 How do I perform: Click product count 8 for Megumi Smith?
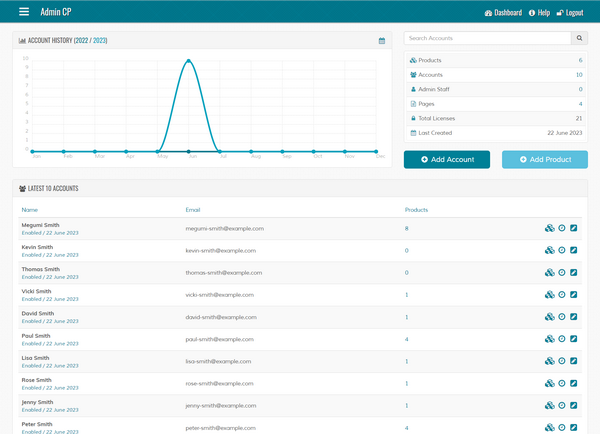point(406,228)
